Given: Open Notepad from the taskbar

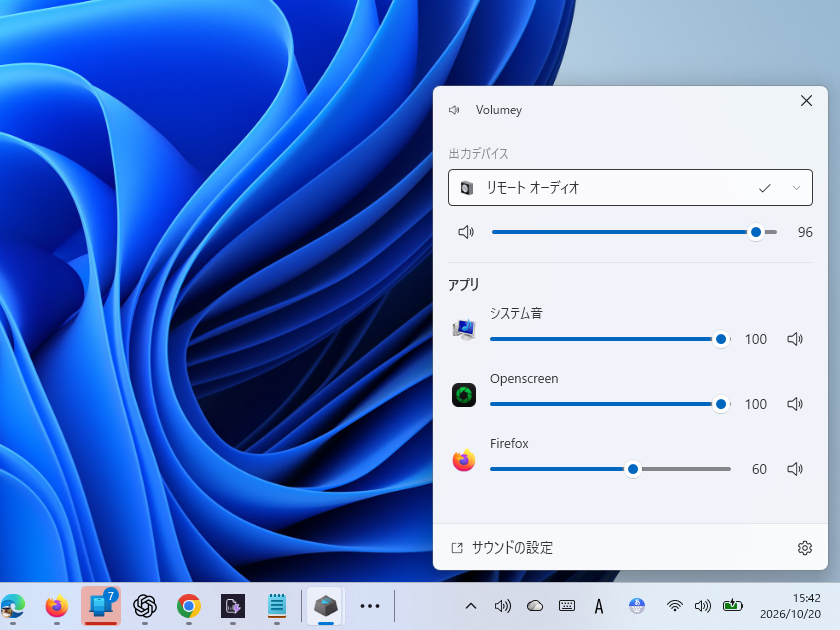Looking at the screenshot, I should tap(276, 606).
